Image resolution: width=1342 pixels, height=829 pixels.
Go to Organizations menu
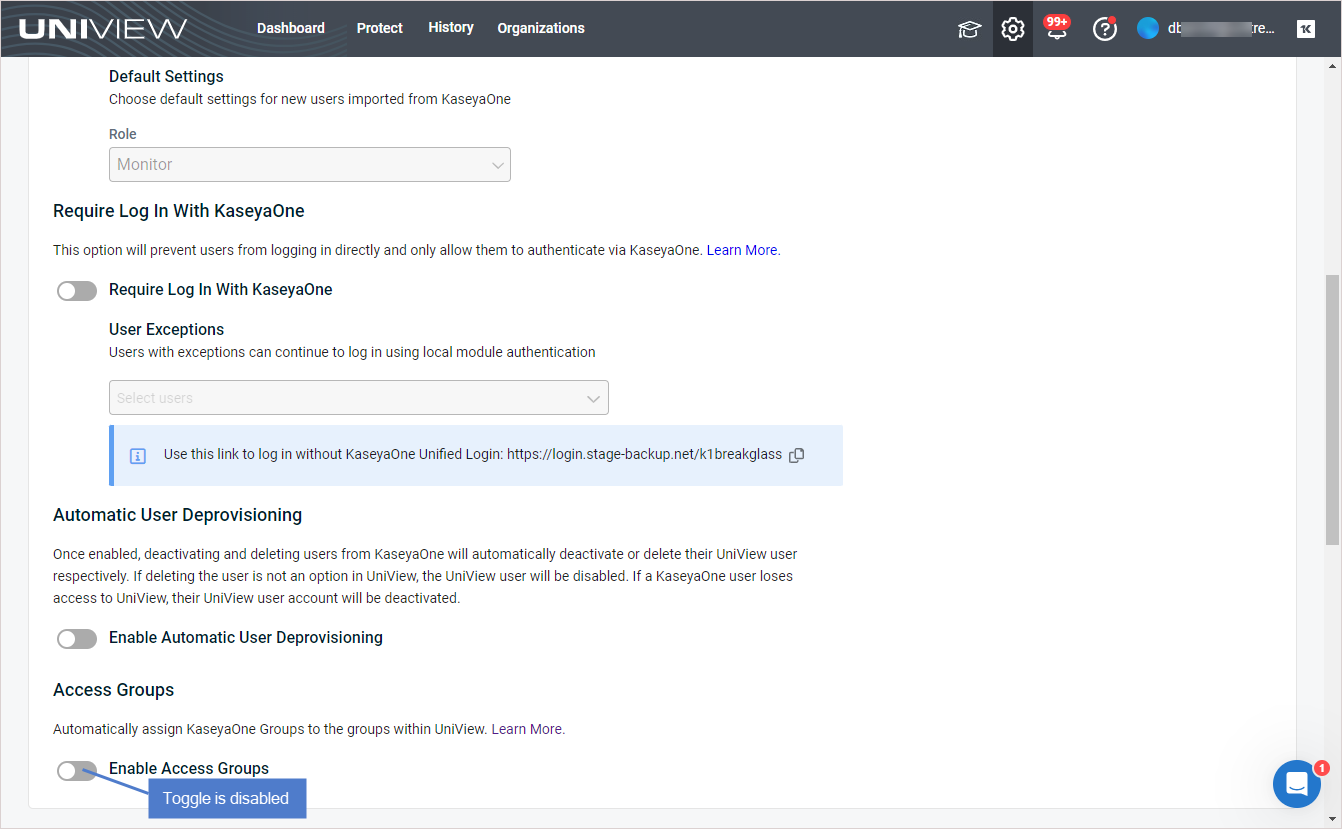[x=541, y=28]
